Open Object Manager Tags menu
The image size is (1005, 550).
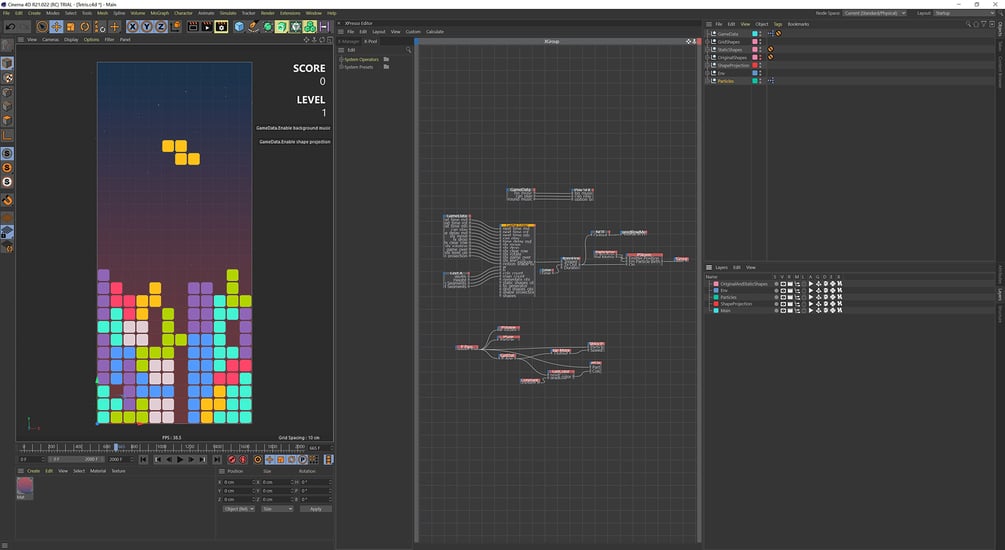777,24
